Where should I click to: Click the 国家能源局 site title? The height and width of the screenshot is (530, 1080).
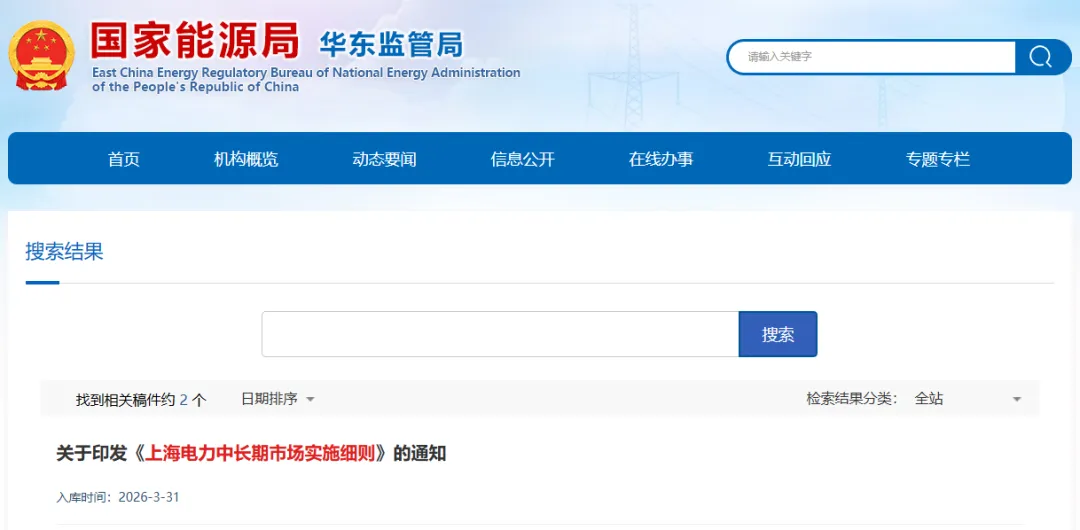click(196, 40)
